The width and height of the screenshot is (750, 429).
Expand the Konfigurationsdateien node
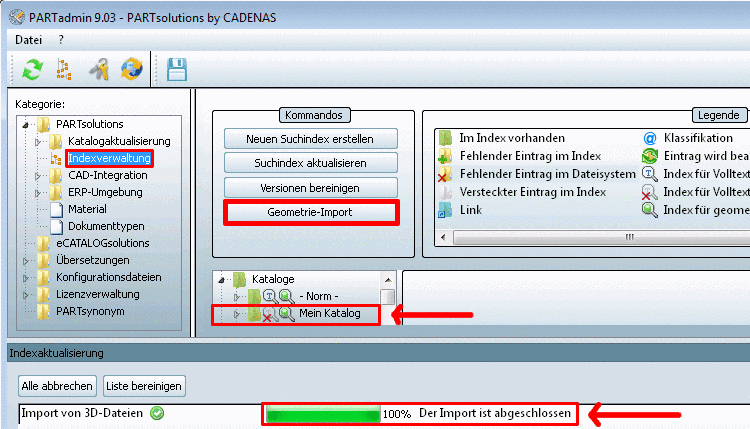point(26,278)
